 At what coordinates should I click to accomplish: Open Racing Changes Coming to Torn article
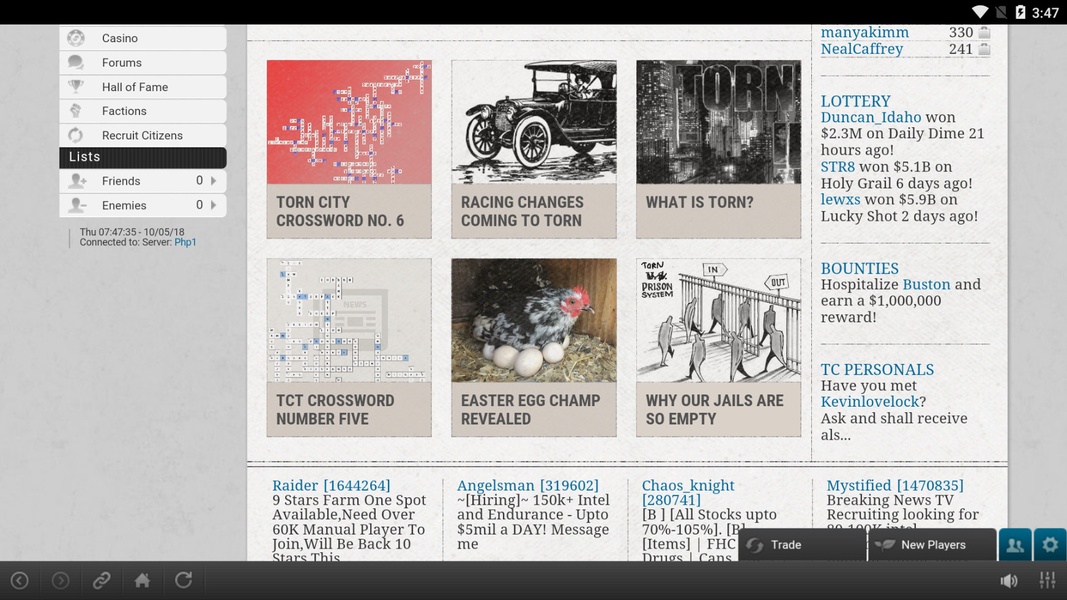[x=534, y=149]
